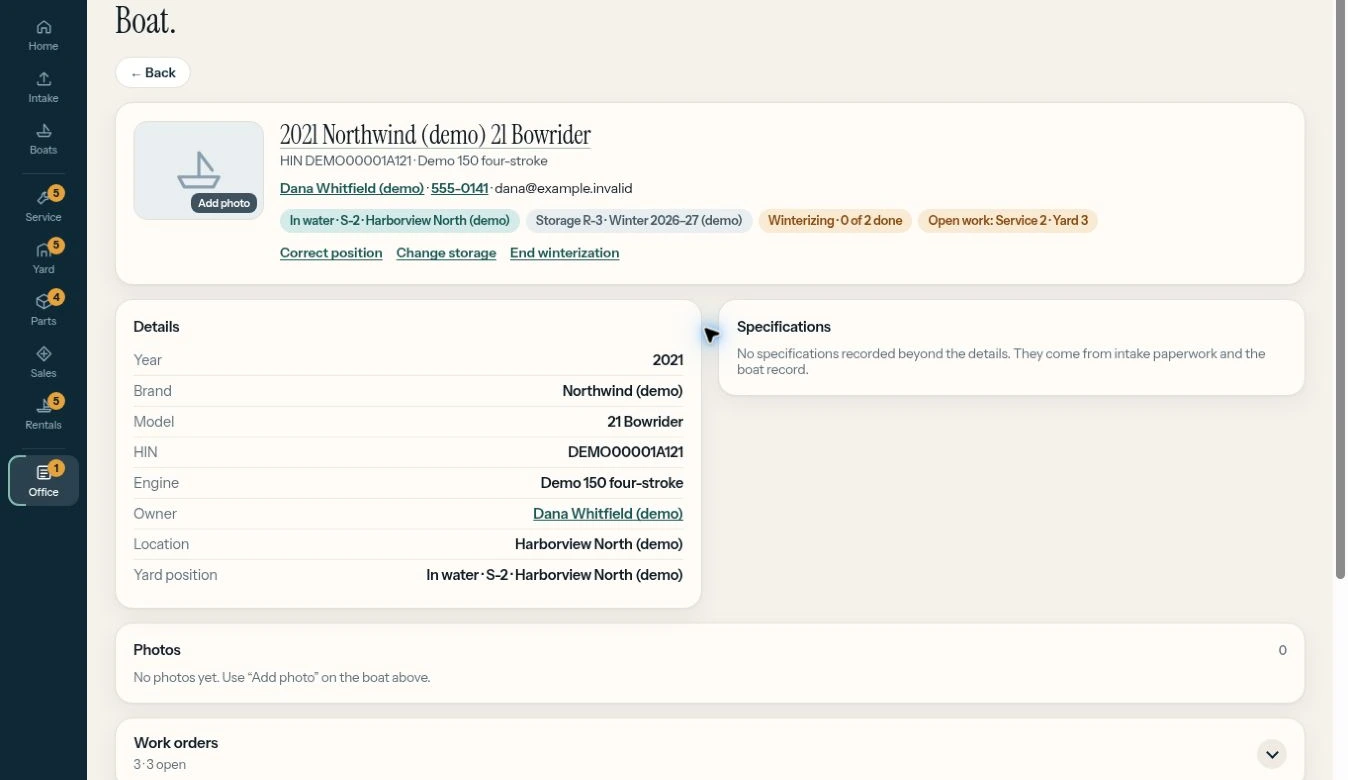Click the Work orders heading

tap(176, 743)
